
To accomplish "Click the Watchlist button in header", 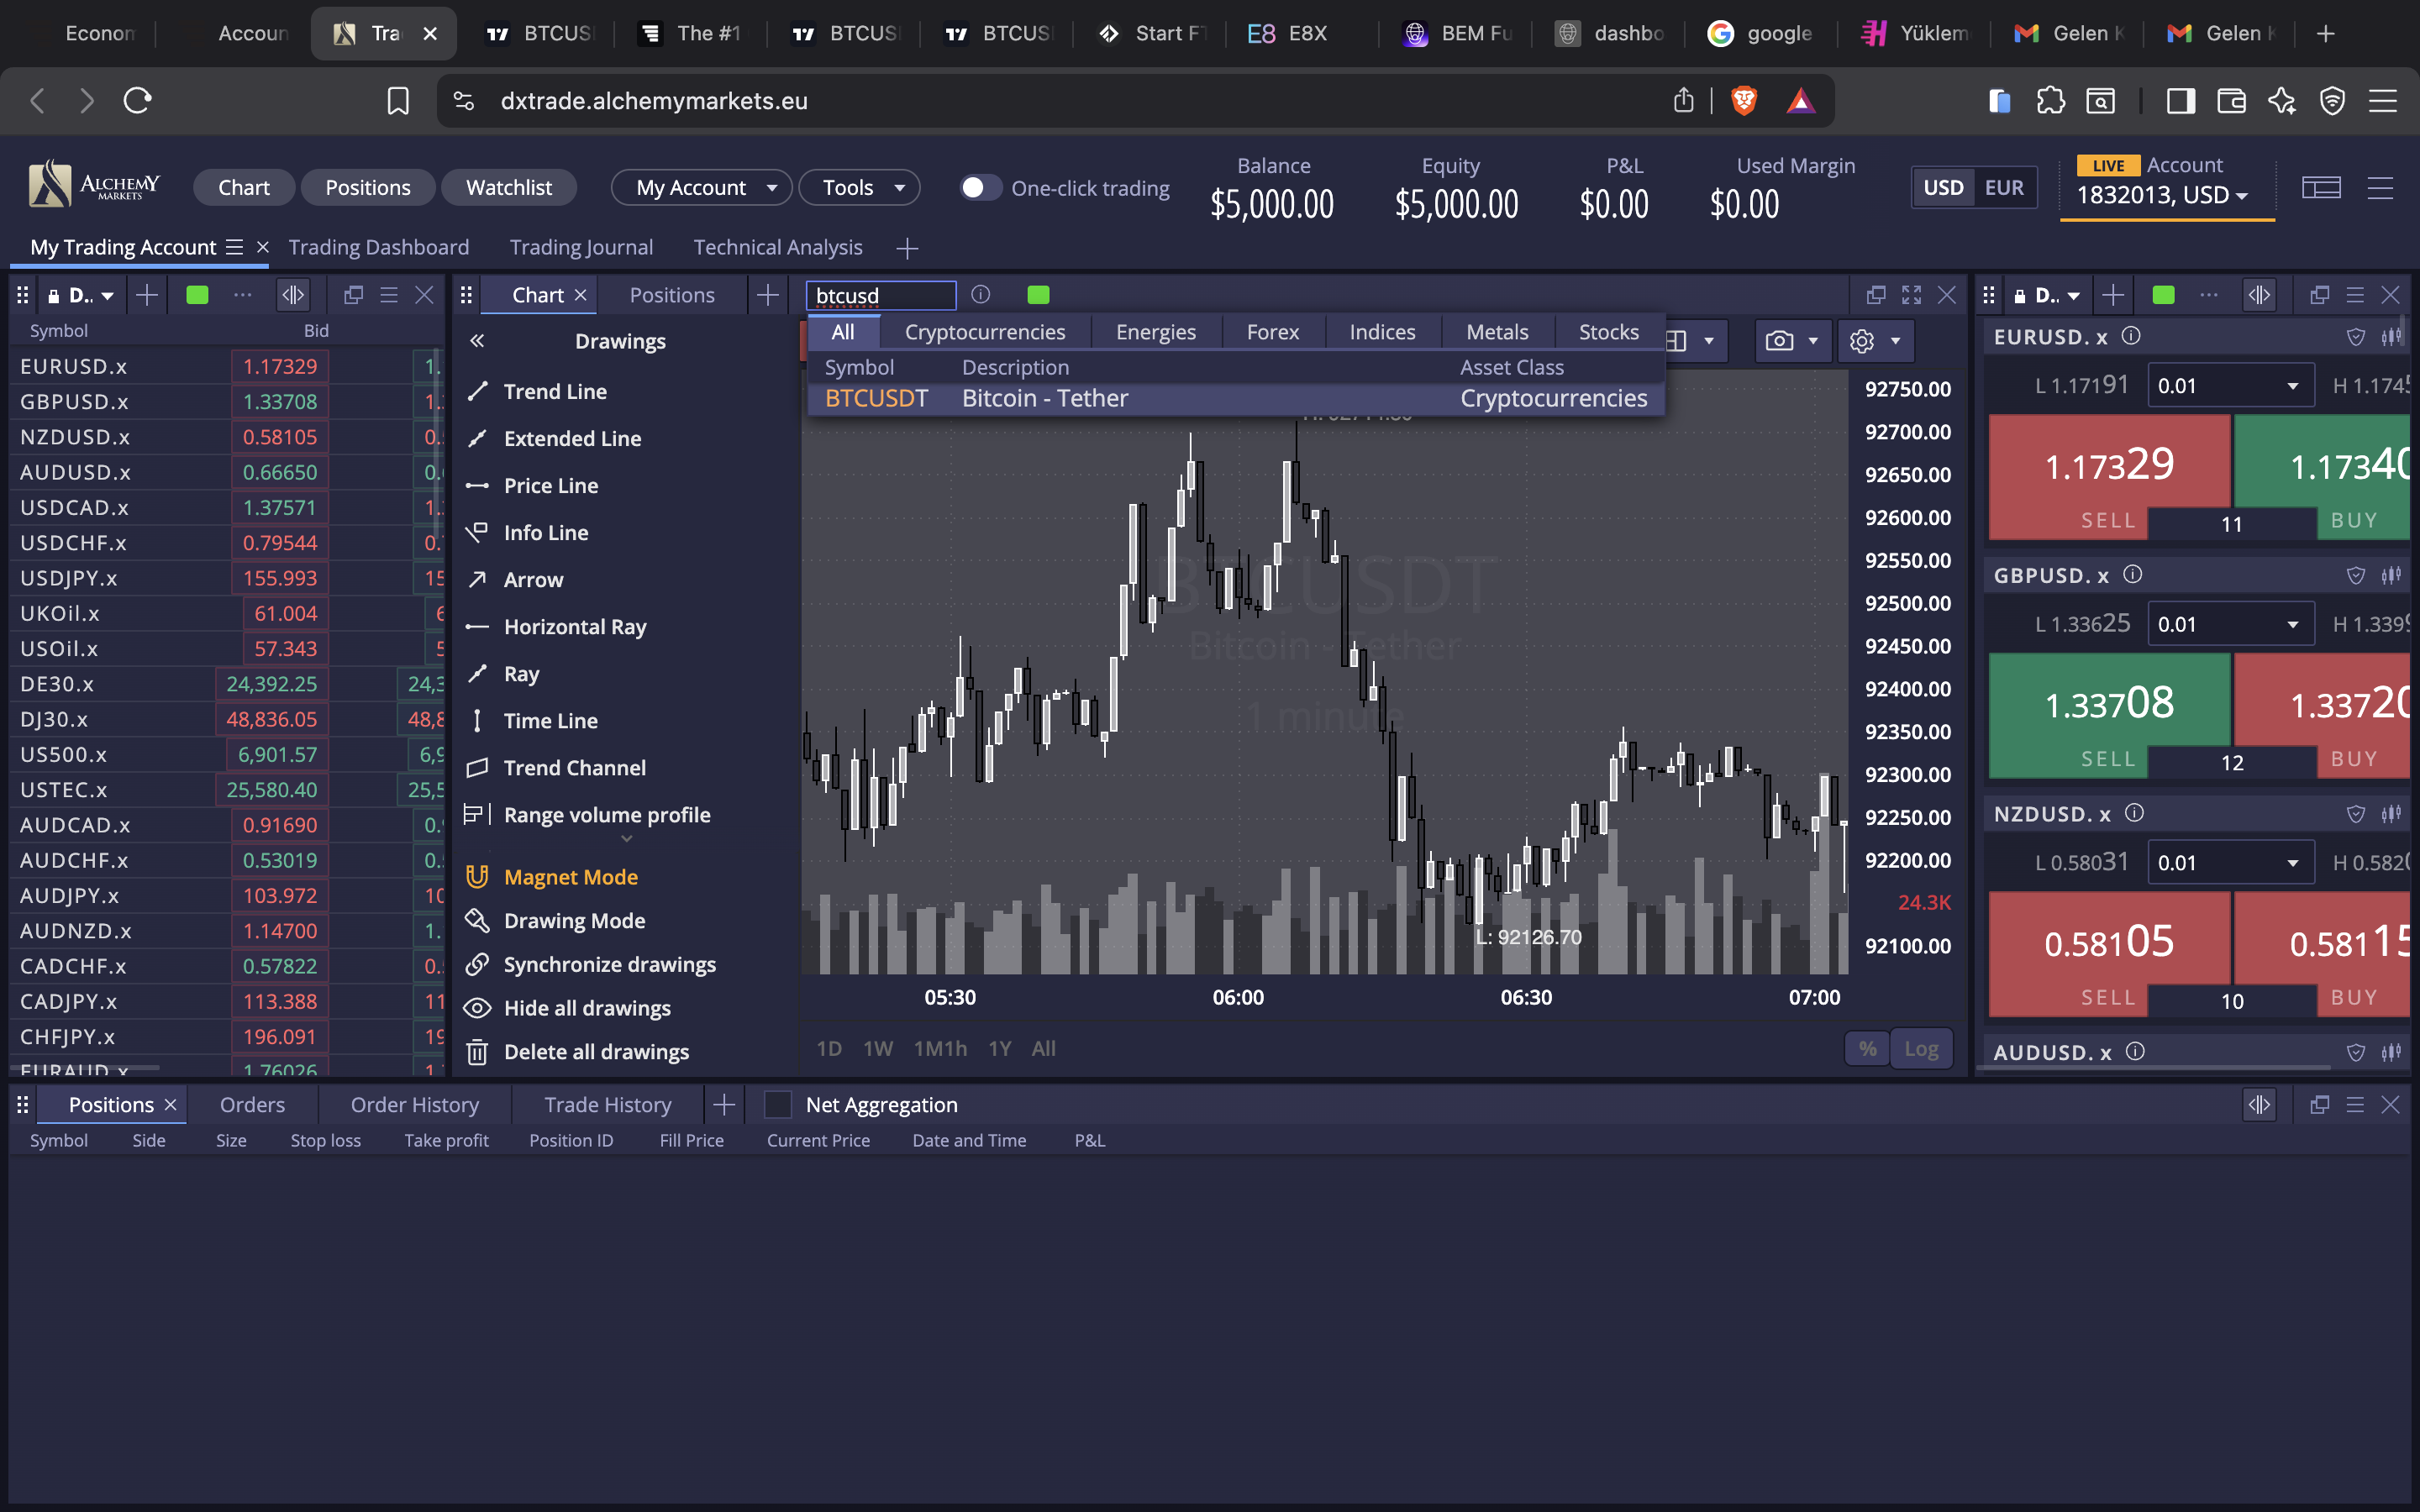I will 509,188.
